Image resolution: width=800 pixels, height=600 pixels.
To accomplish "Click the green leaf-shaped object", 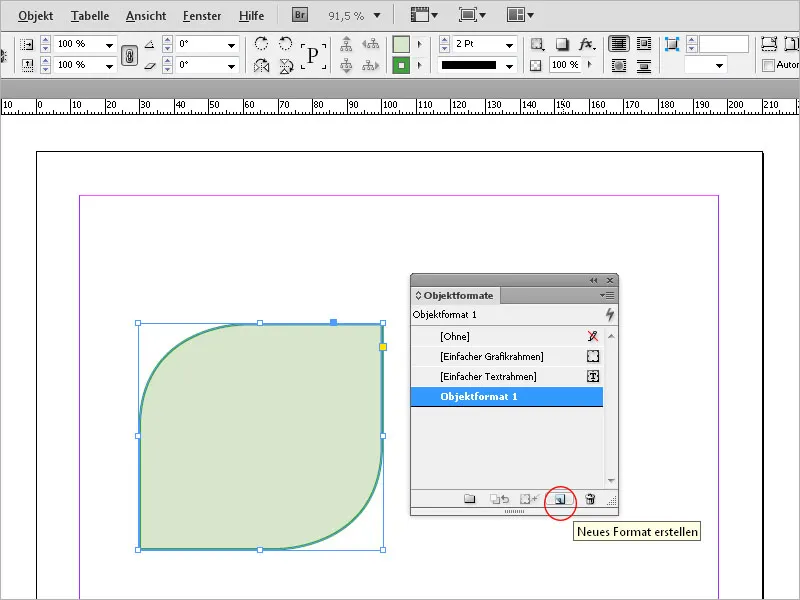I will coord(261,437).
